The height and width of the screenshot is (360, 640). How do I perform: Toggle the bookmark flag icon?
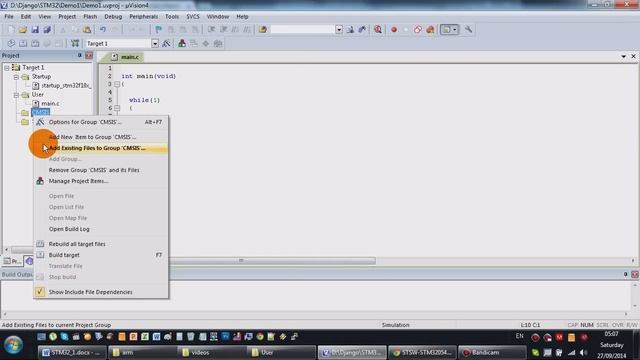click(x=158, y=29)
